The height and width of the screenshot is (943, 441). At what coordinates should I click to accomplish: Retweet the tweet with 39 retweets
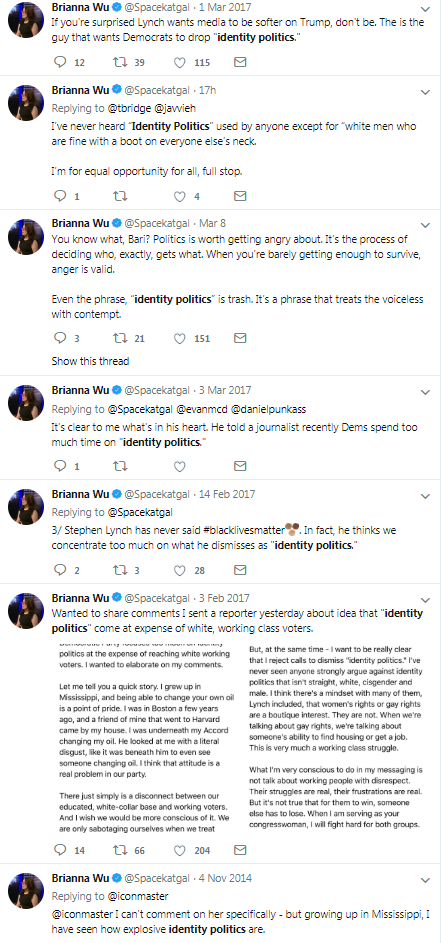(120, 63)
